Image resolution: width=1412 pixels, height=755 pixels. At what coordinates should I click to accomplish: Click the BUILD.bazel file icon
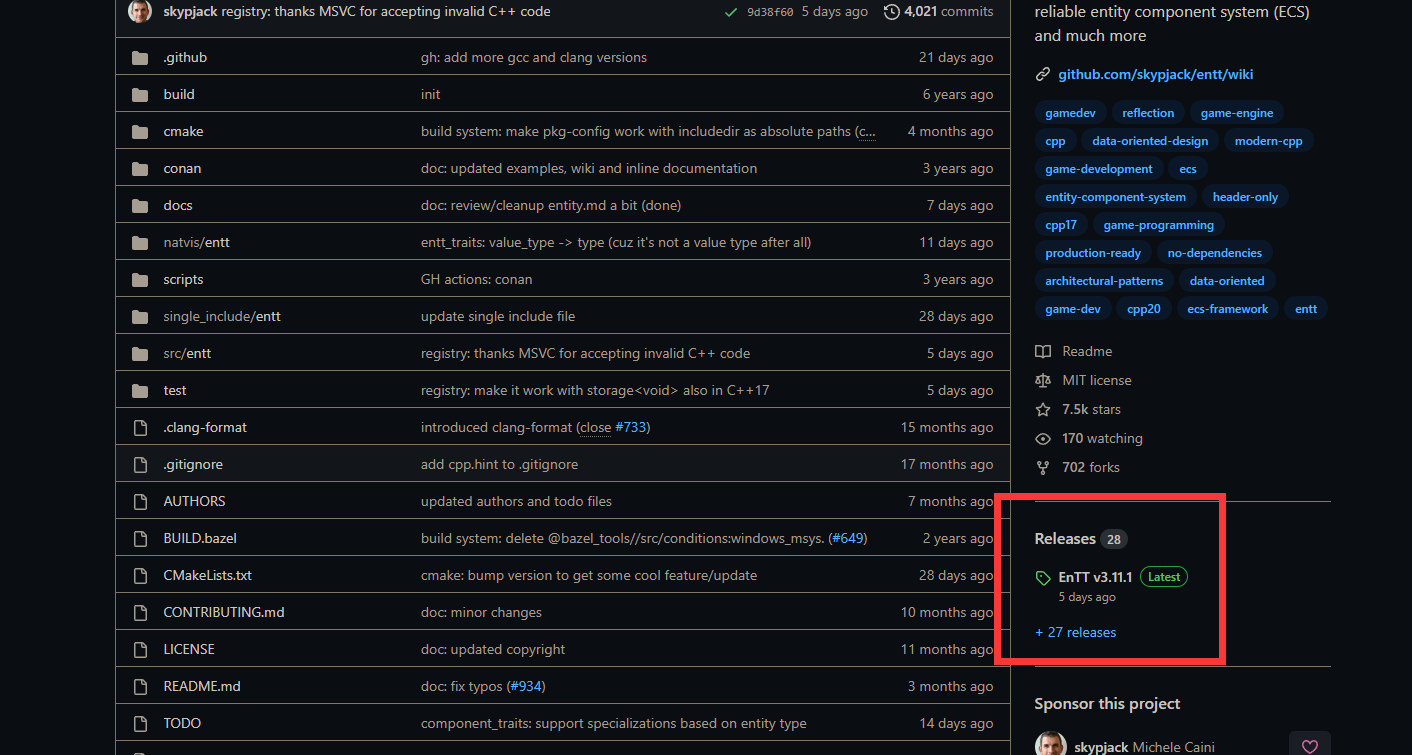point(140,538)
